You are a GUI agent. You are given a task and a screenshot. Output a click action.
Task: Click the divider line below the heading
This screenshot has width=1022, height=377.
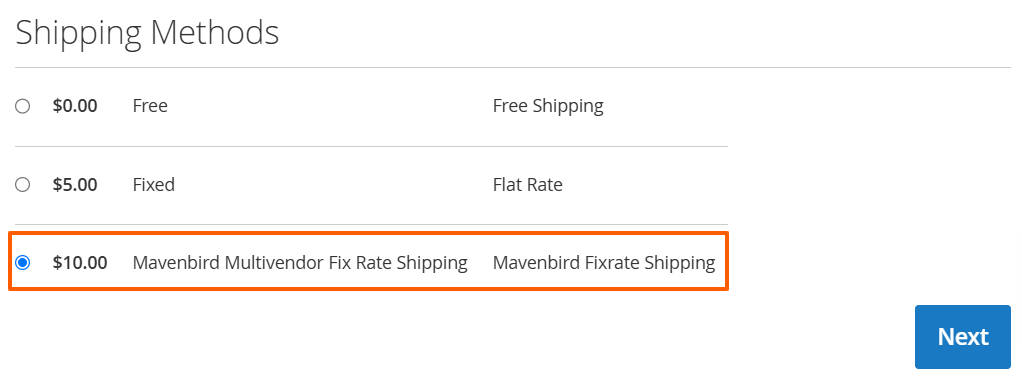(x=513, y=67)
